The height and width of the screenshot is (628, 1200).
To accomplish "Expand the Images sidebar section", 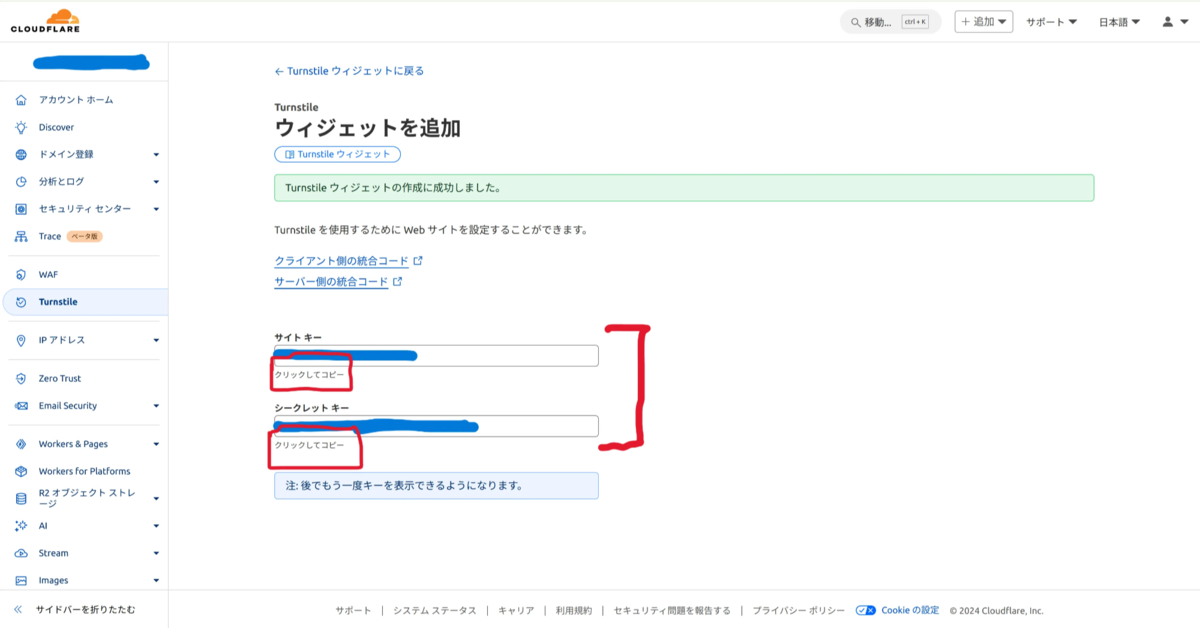I will click(x=156, y=580).
